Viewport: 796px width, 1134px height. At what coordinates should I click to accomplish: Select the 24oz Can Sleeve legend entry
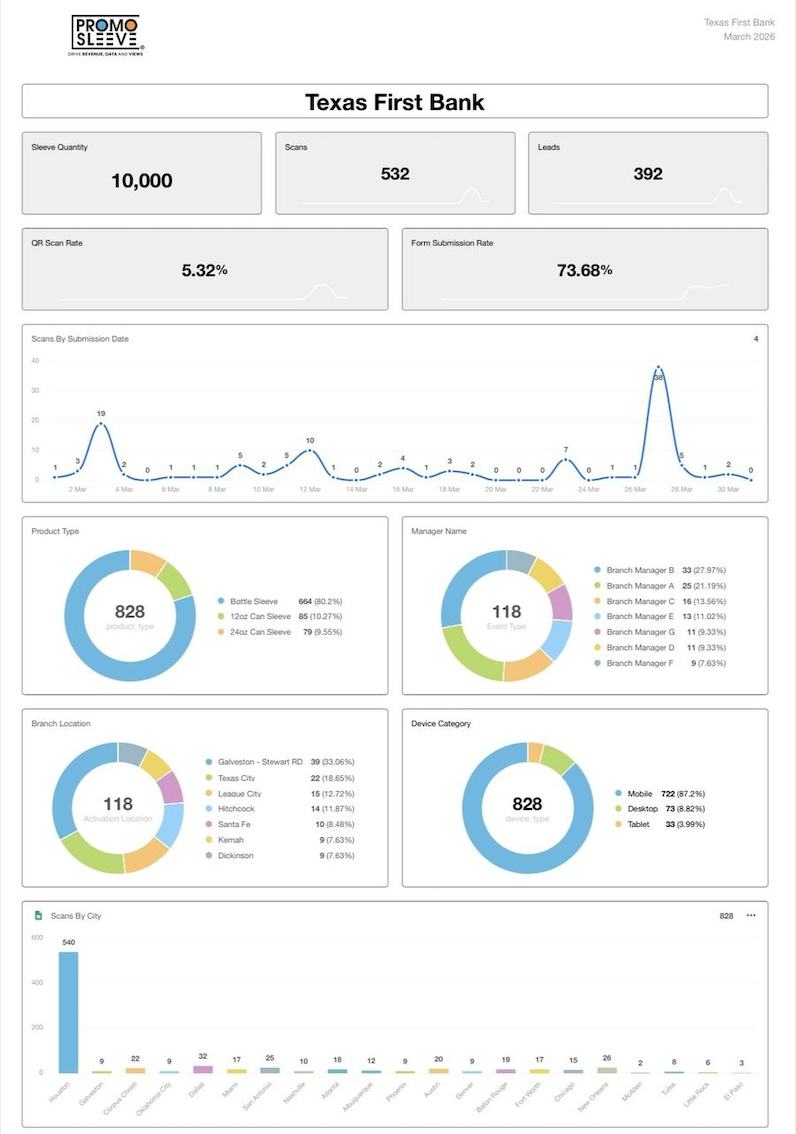280,631
